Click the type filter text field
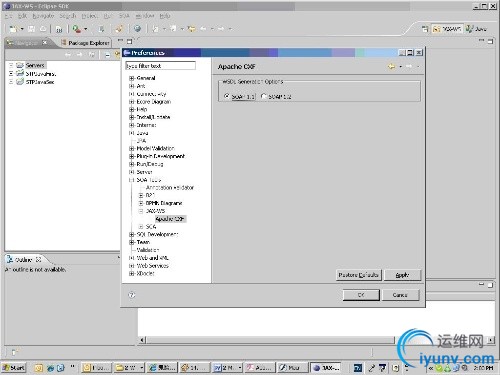The width and height of the screenshot is (500, 375). pyautogui.click(x=160, y=66)
